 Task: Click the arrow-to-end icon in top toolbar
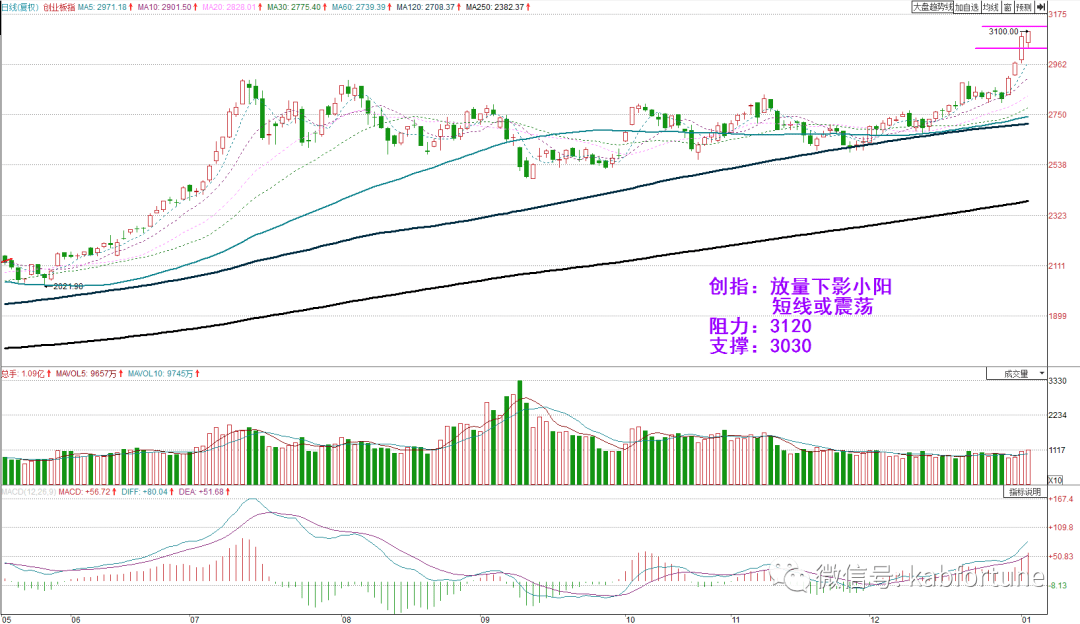coord(1041,7)
